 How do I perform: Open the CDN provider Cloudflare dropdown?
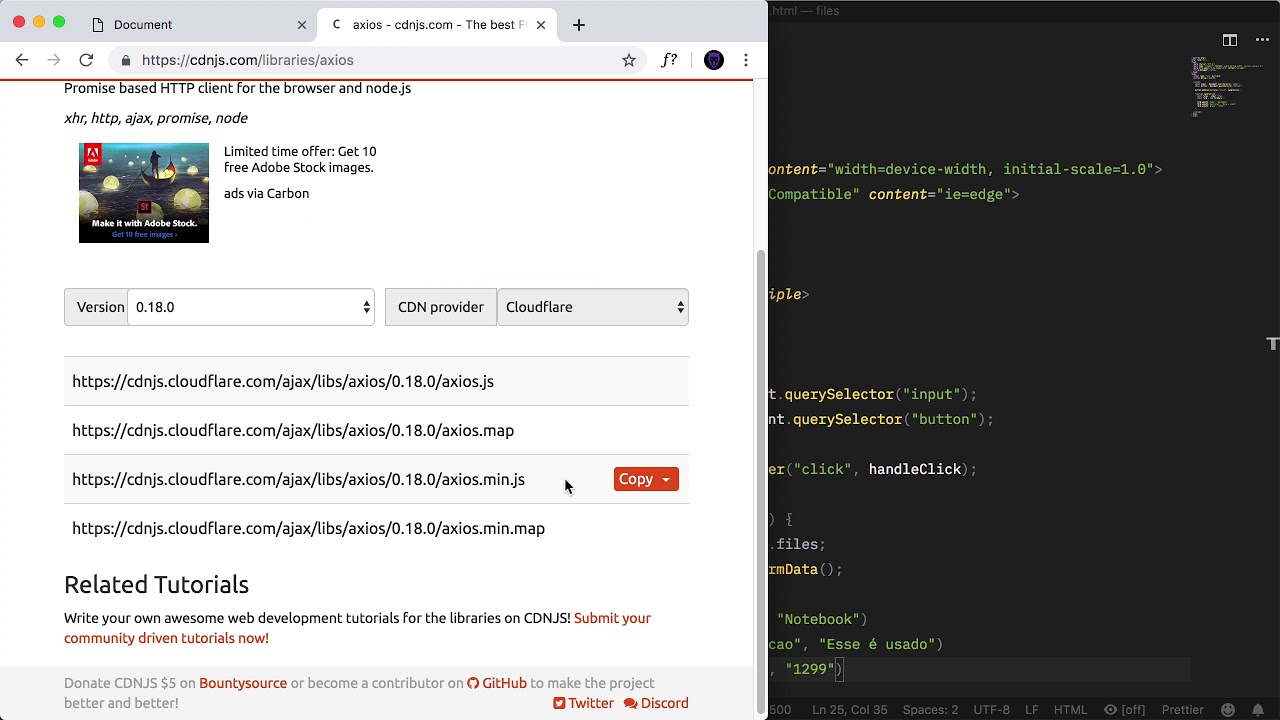point(593,307)
